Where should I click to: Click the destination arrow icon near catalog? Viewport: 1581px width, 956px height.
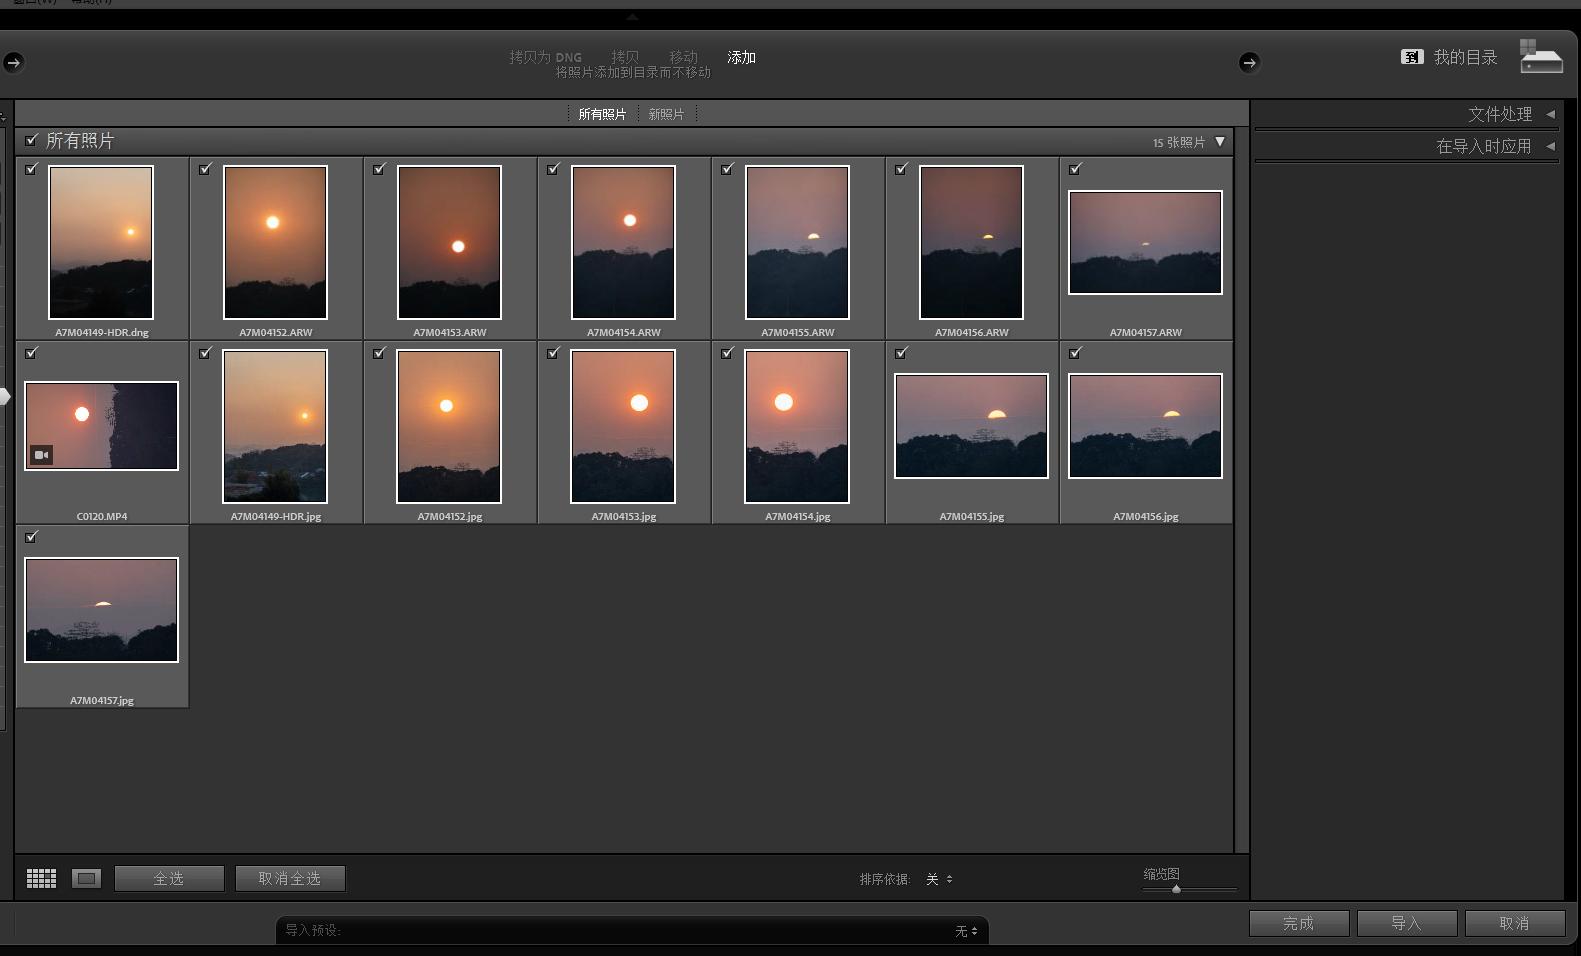pos(1249,62)
